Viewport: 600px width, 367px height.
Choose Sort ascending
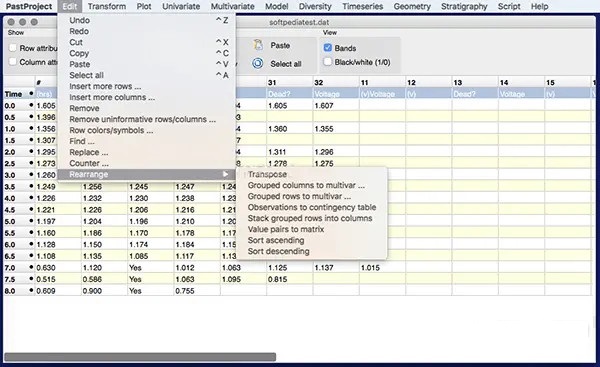pyautogui.click(x=312, y=240)
